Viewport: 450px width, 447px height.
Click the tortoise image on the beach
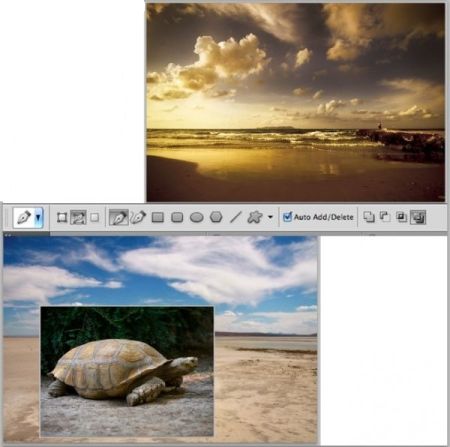click(x=127, y=371)
